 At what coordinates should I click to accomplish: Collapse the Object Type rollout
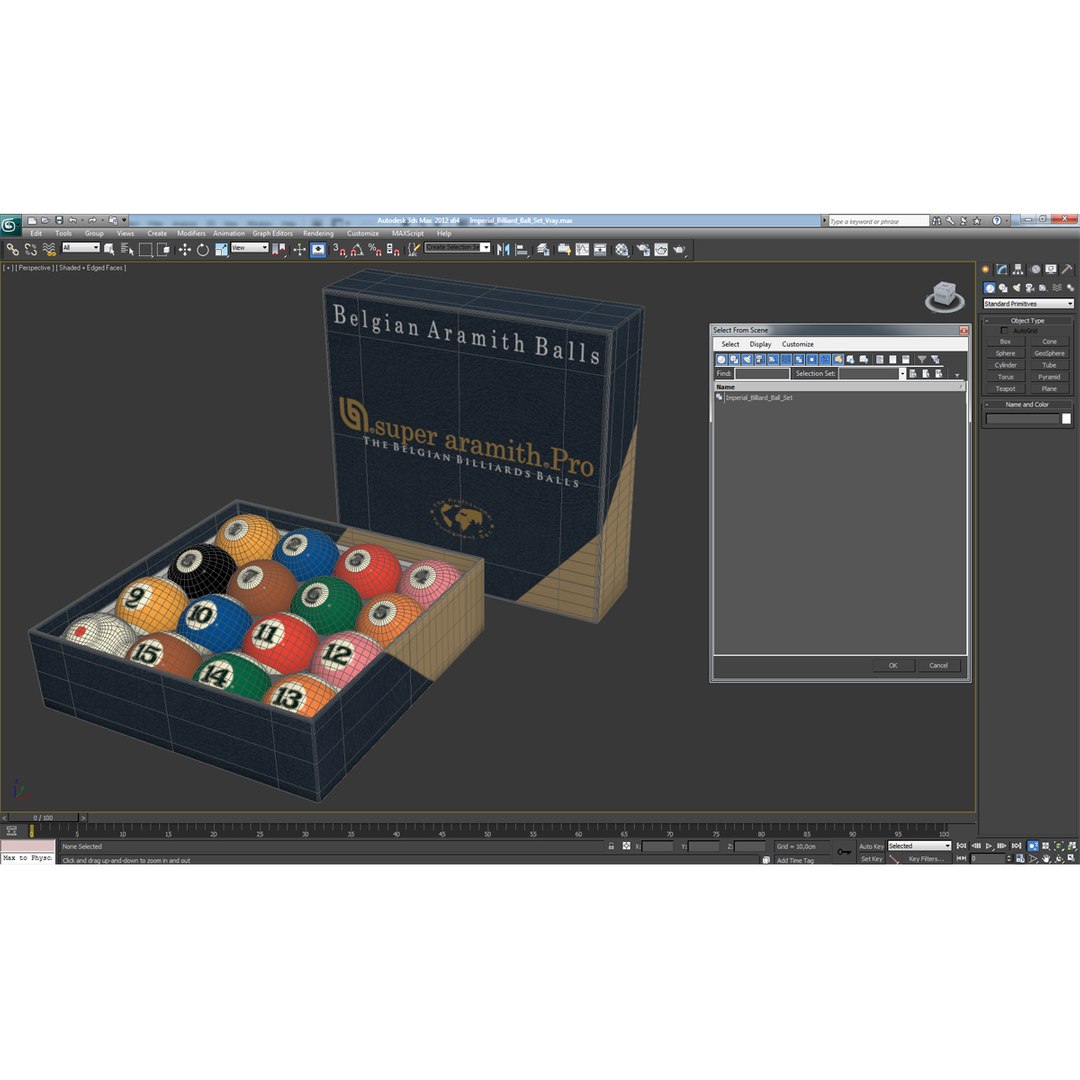click(x=1027, y=320)
